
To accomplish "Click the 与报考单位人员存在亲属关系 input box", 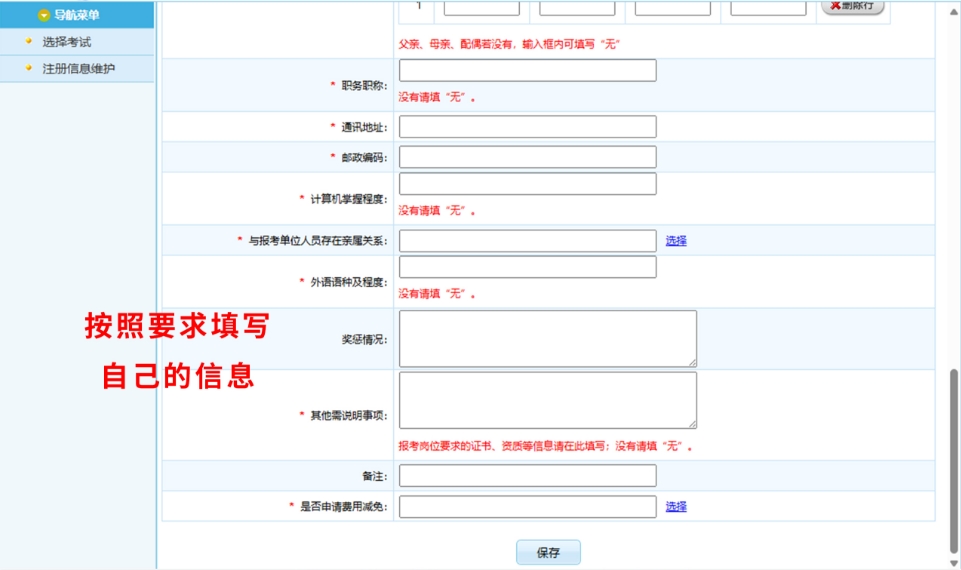I will [x=527, y=241].
